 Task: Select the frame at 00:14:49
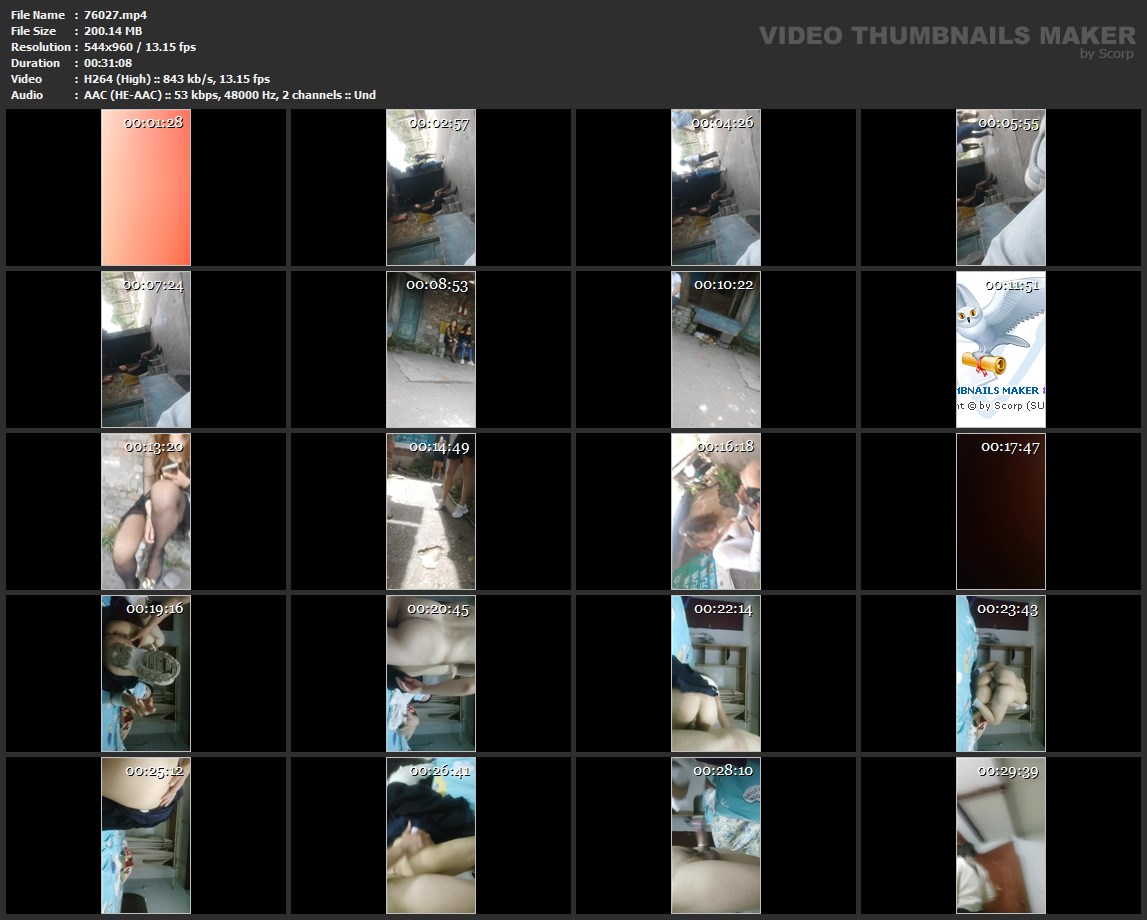point(431,511)
